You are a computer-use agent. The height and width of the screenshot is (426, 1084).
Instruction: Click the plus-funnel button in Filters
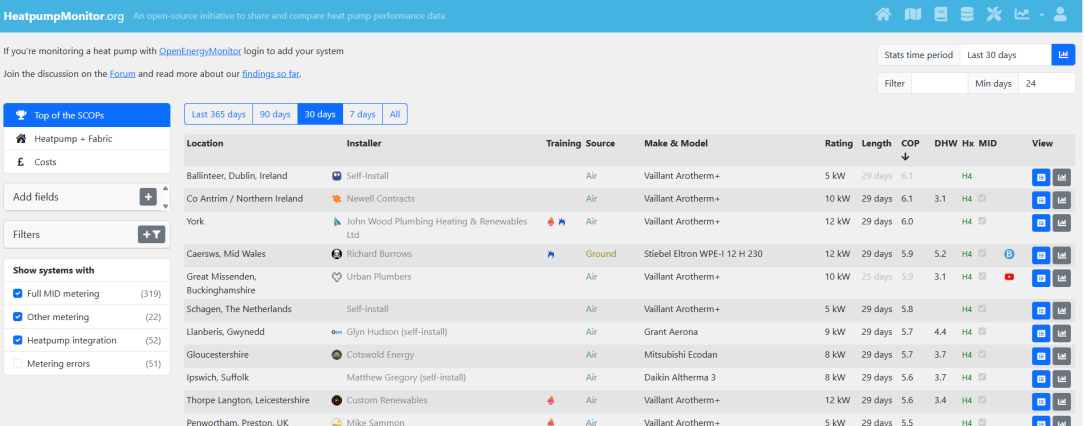(x=151, y=234)
